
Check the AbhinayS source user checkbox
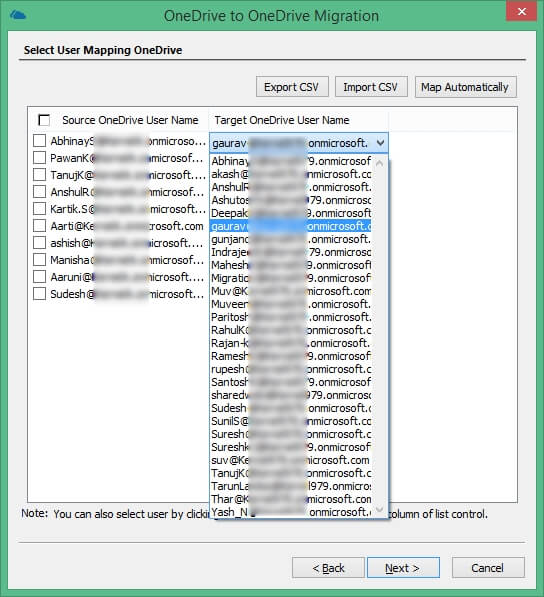tap(40, 140)
